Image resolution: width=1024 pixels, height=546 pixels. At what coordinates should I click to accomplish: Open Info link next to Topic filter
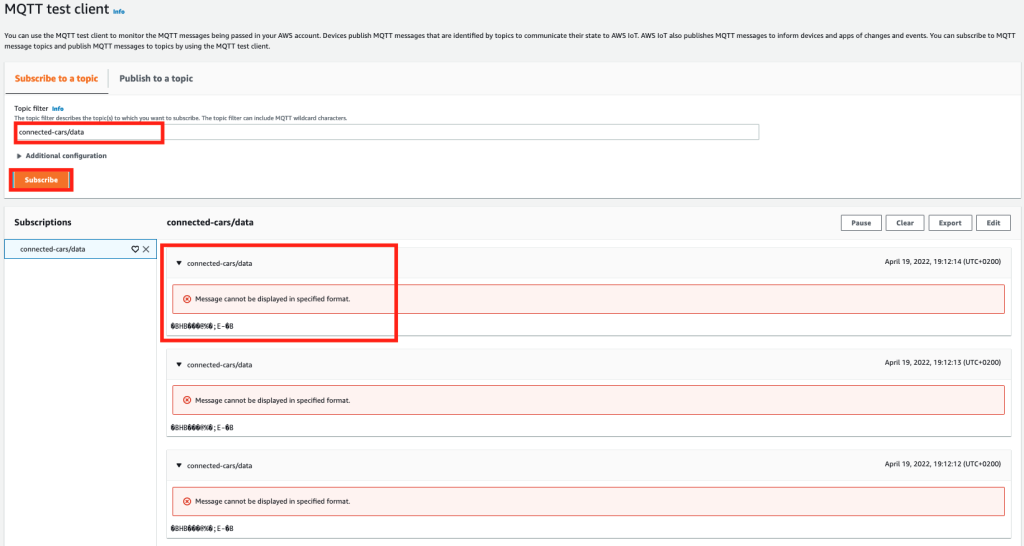coord(58,108)
